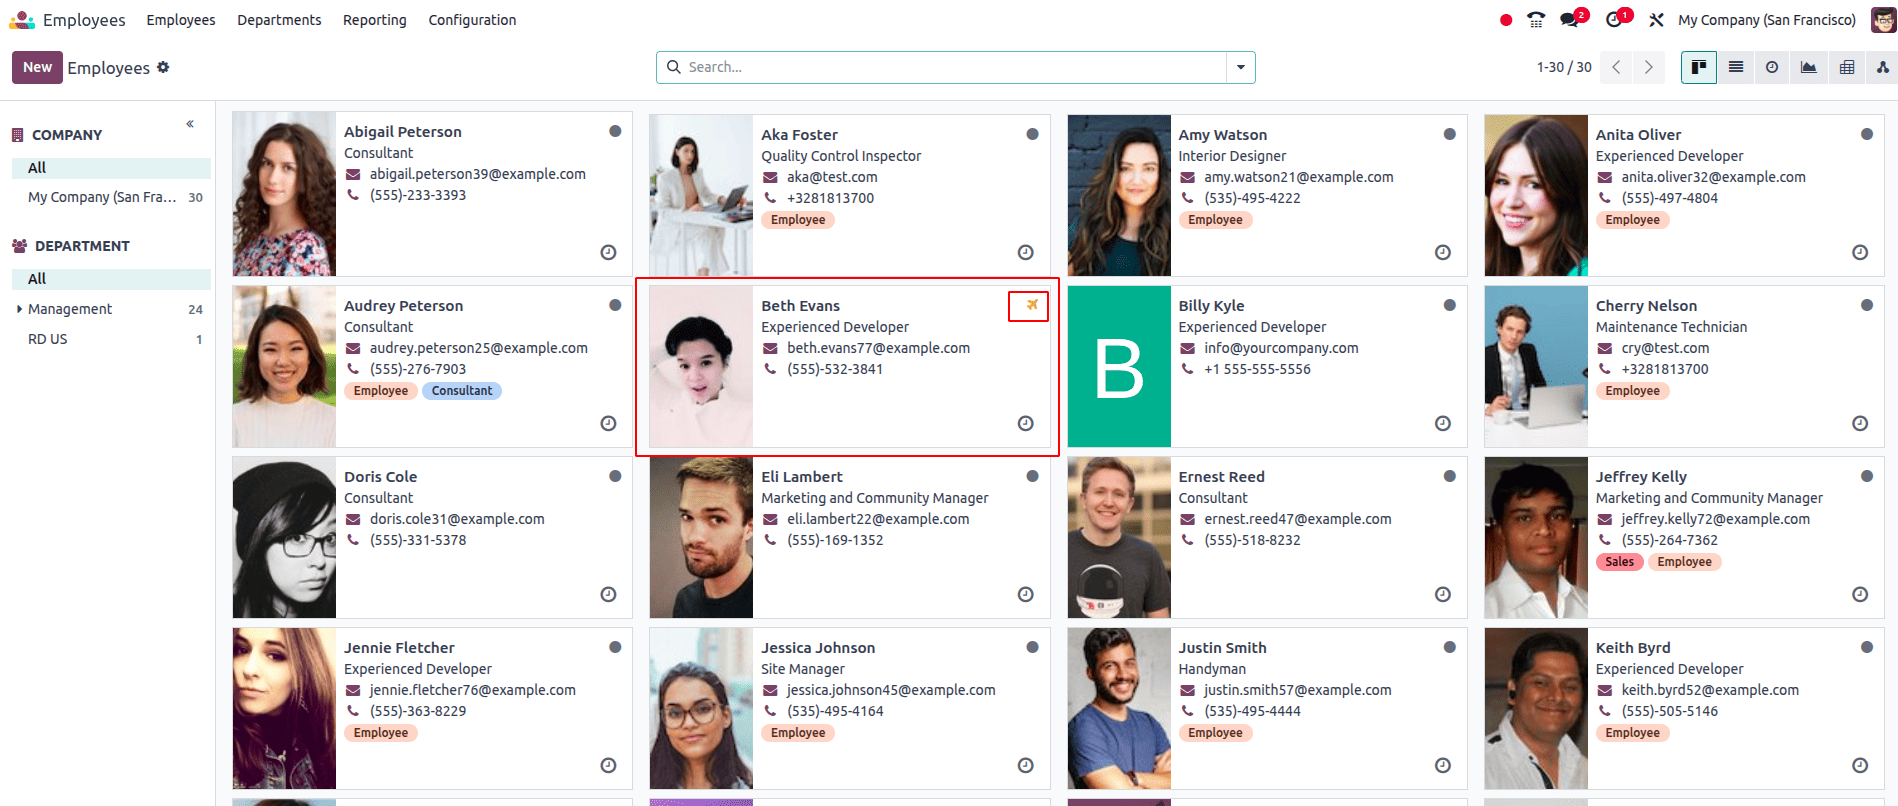Open activity clock on Beth Evans card
Viewport: 1898px width, 806px height.
(x=1025, y=423)
